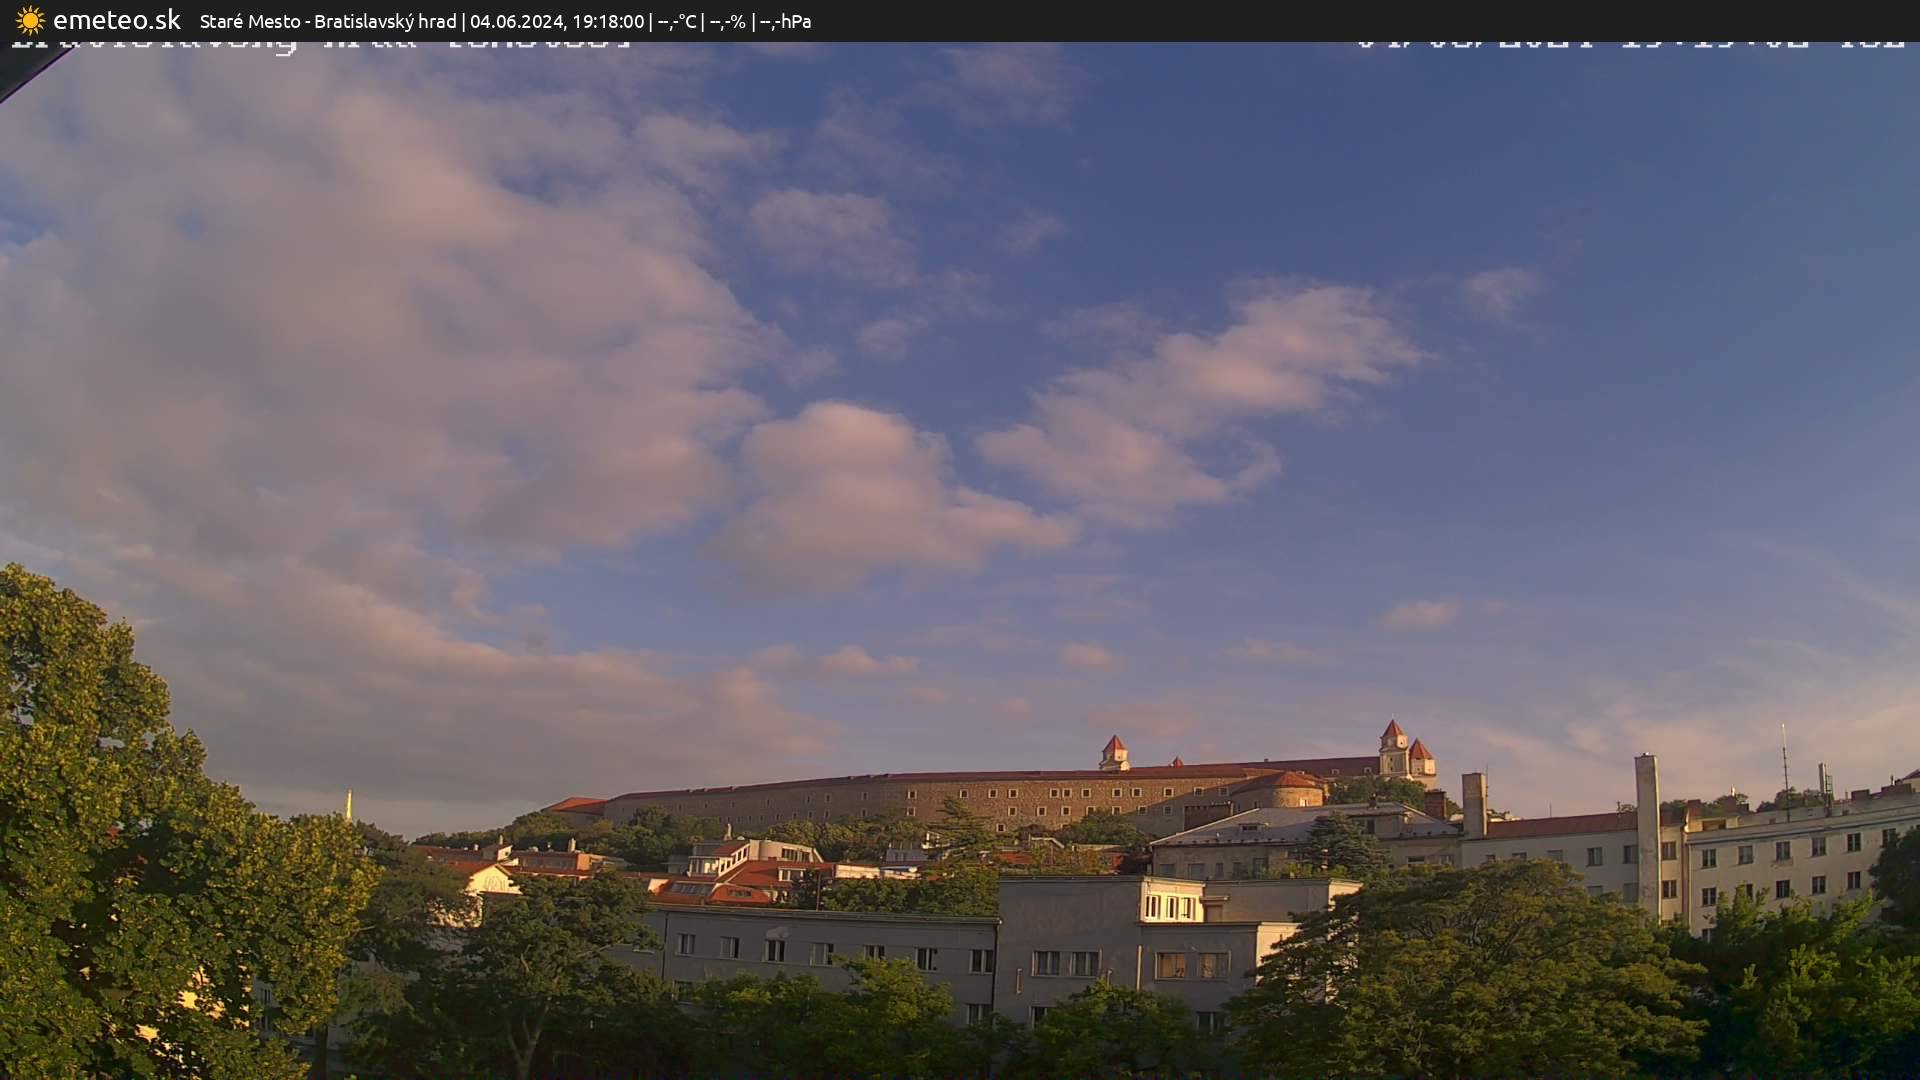Click the Staré Mesto - Bratislavský hrad label
The image size is (1920, 1080).
tap(330, 20)
